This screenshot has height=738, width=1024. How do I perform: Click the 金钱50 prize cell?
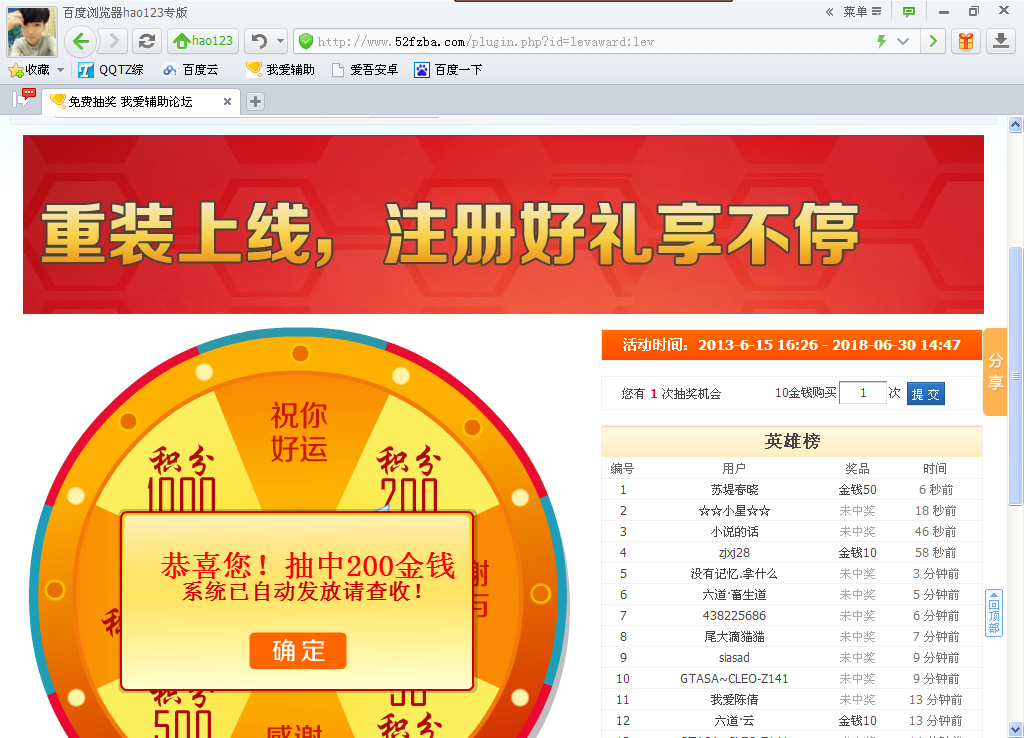click(x=857, y=490)
